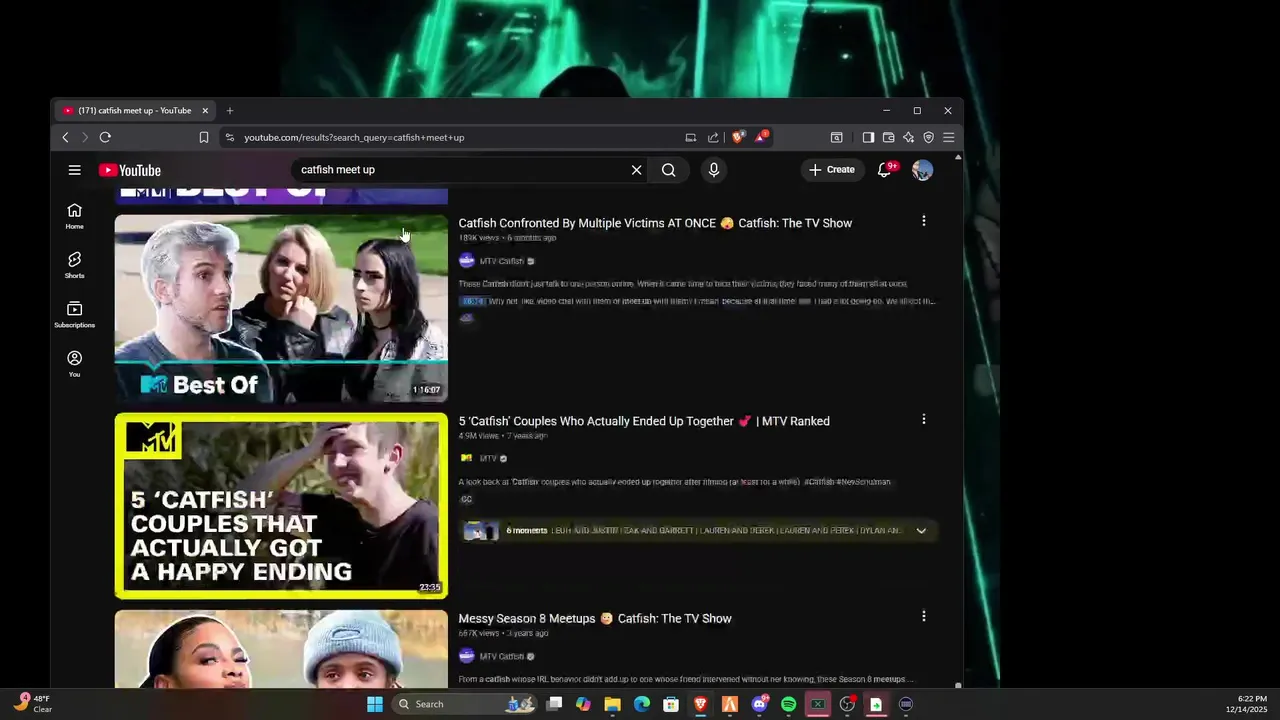This screenshot has height=720, width=1280.
Task: Open more options for Catfish Confronted video
Action: (x=923, y=220)
